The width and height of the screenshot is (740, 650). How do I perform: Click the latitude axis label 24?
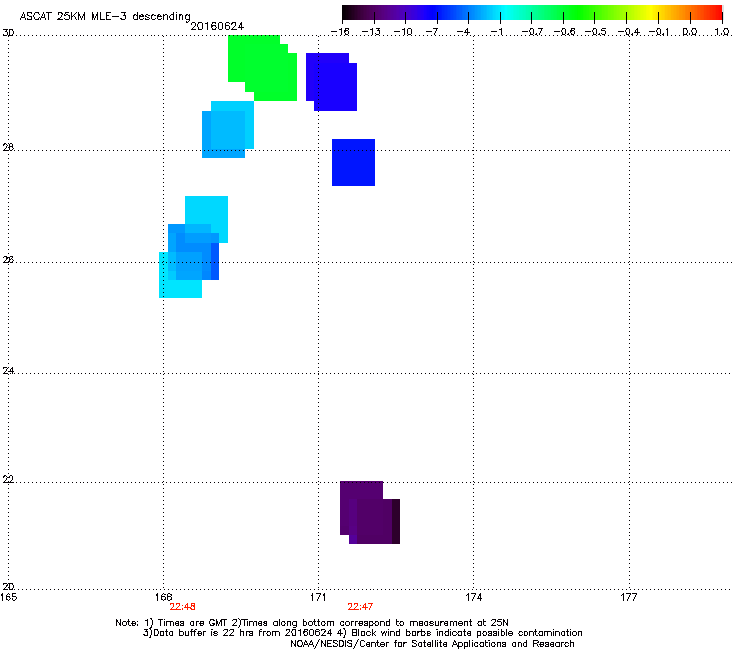(x=8, y=371)
